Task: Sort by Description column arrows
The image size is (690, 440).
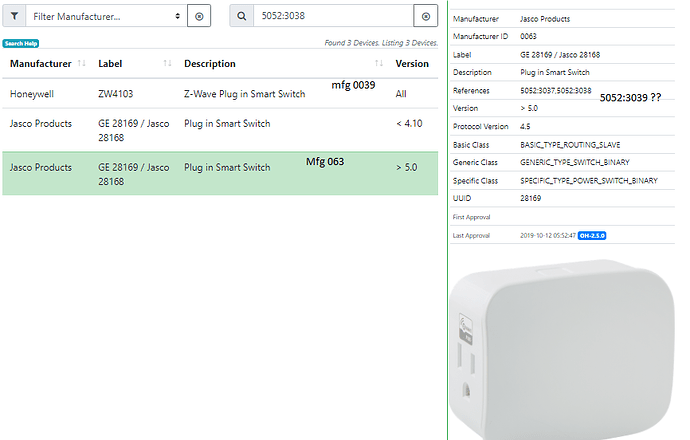Action: pos(379,63)
